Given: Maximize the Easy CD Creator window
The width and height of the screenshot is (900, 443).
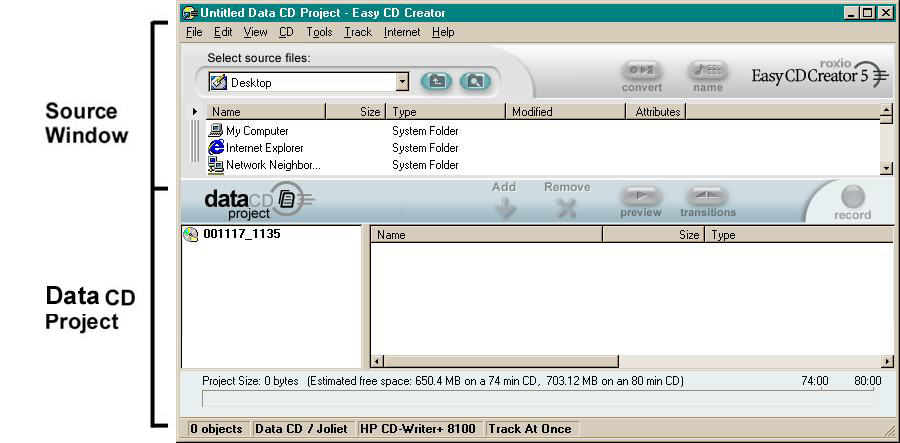Looking at the screenshot, I should [867, 13].
